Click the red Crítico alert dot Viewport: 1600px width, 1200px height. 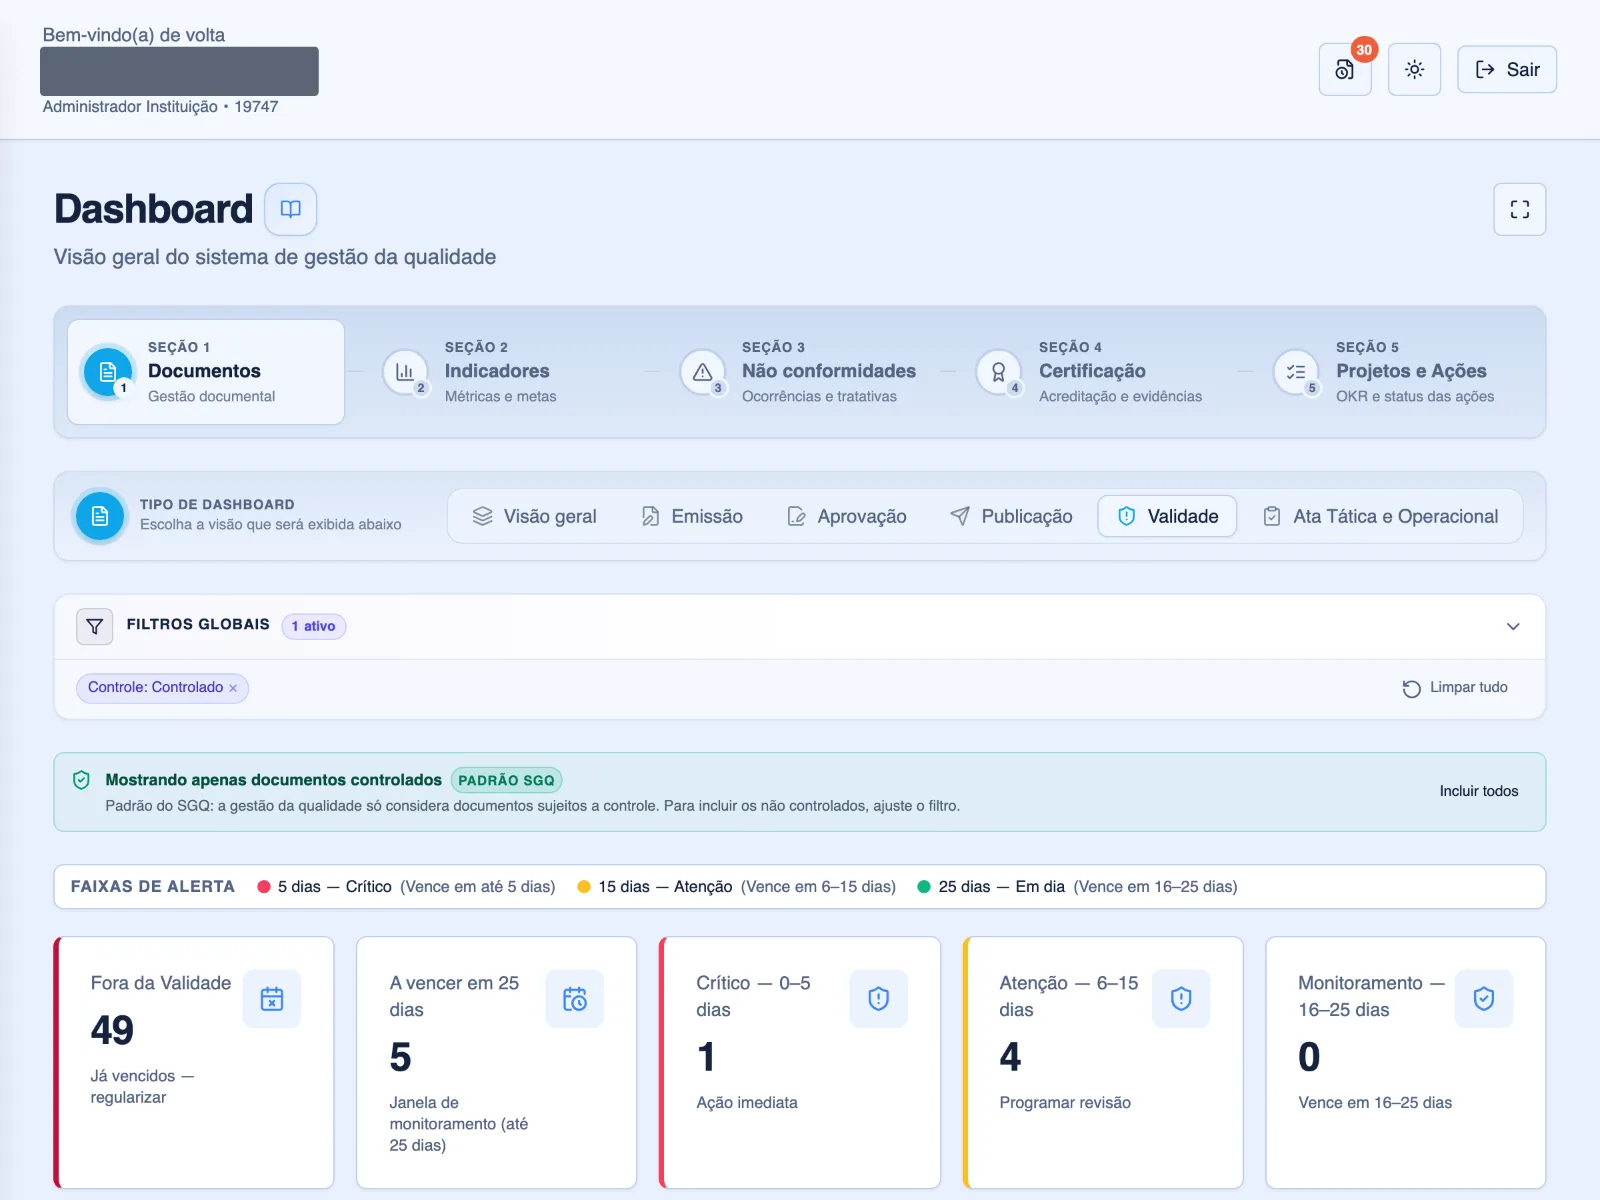coord(264,887)
